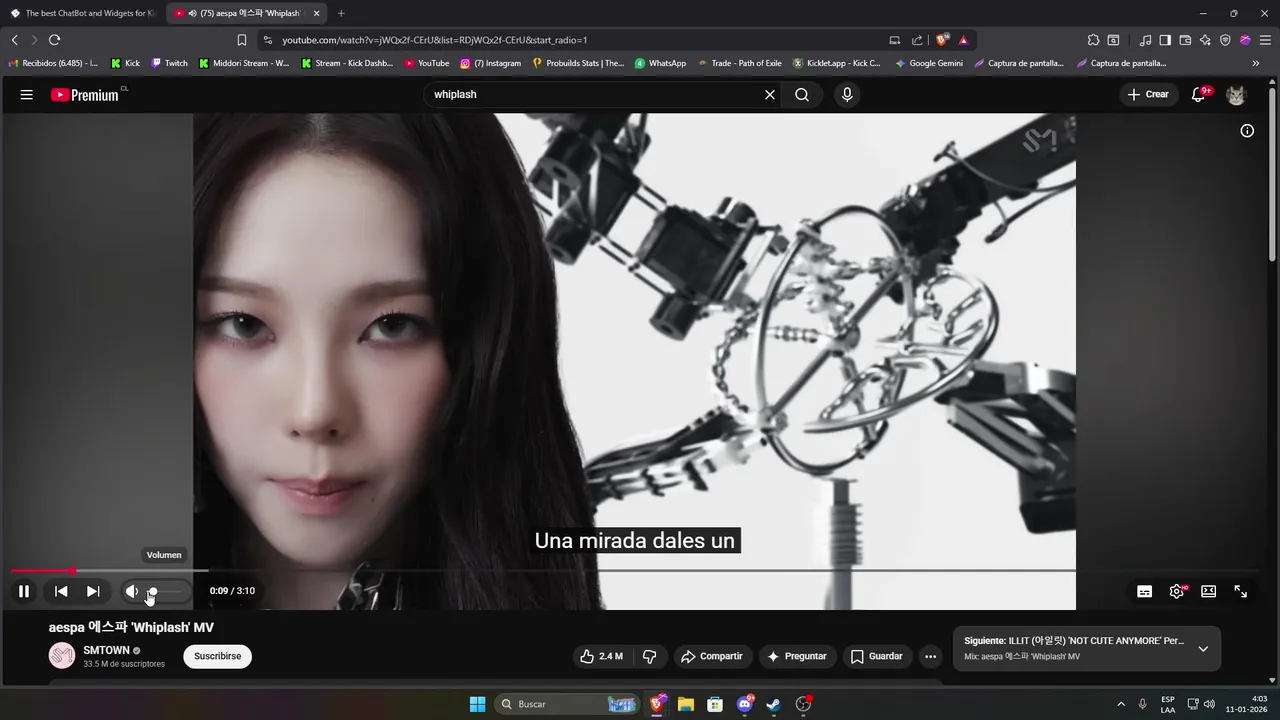The image size is (1280, 720).
Task: Open the Preguntar AI button
Action: point(796,656)
